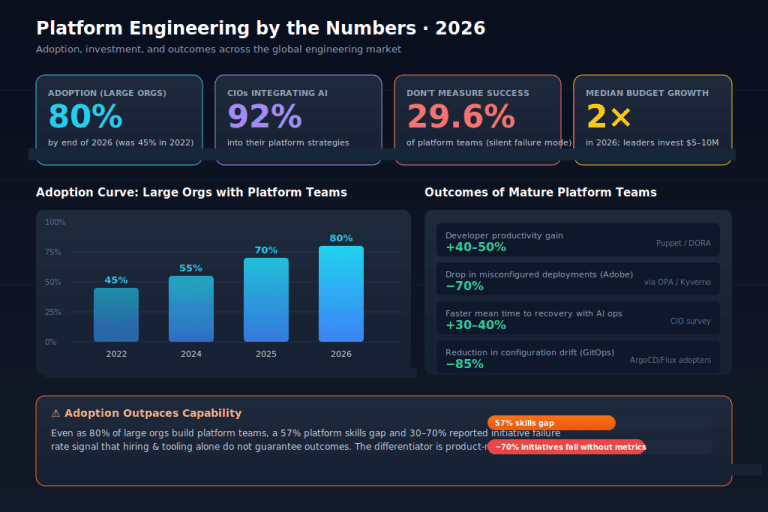Select the 2022 bar in the adoption chart
Image resolution: width=768 pixels, height=512 pixels.
pyautogui.click(x=116, y=315)
